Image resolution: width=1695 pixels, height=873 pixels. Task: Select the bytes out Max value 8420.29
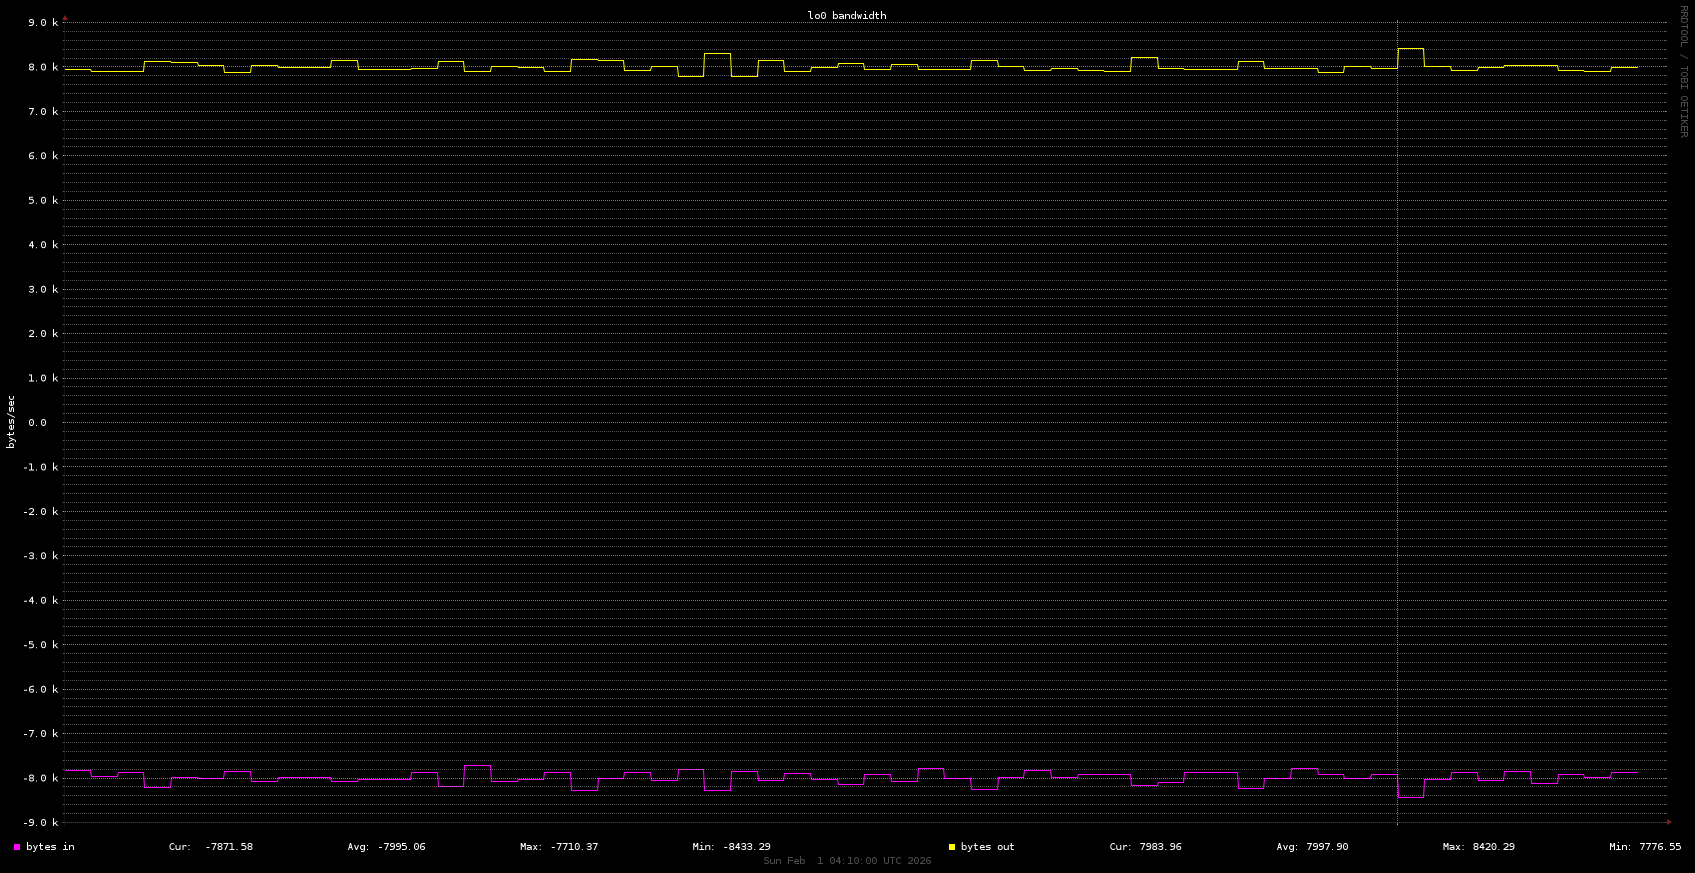1493,847
